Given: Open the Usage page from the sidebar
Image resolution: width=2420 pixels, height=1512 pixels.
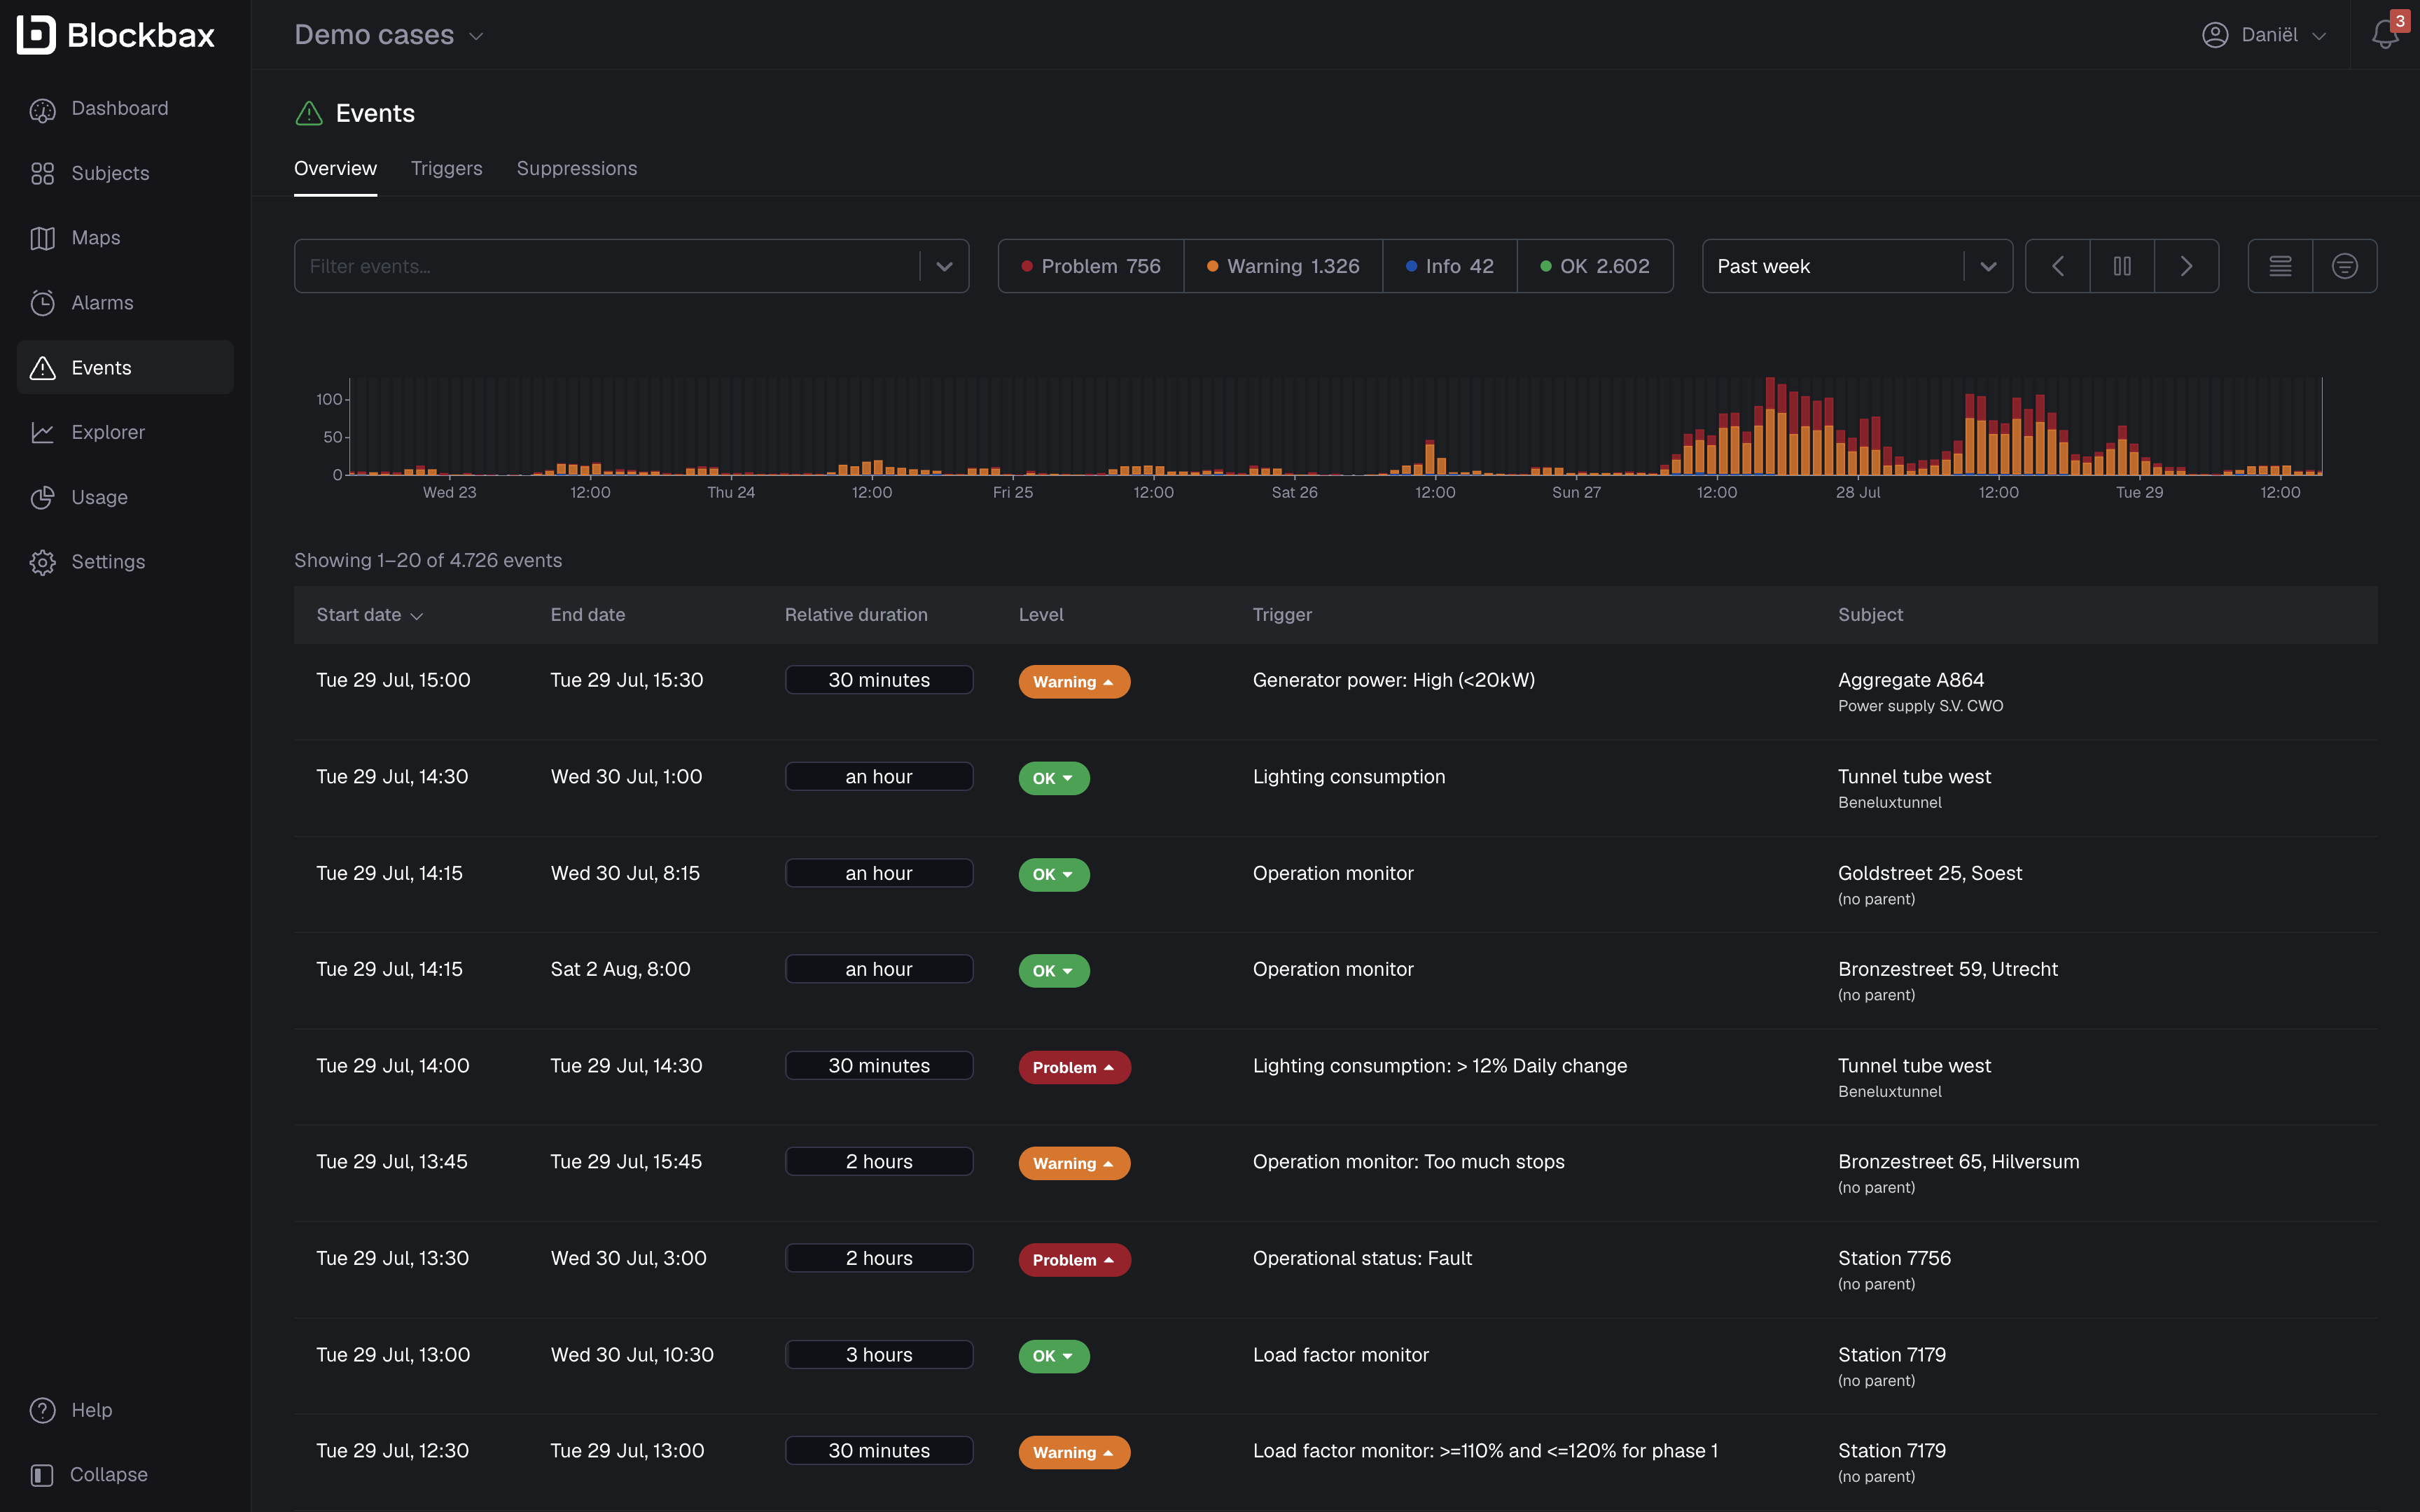Looking at the screenshot, I should 99,497.
